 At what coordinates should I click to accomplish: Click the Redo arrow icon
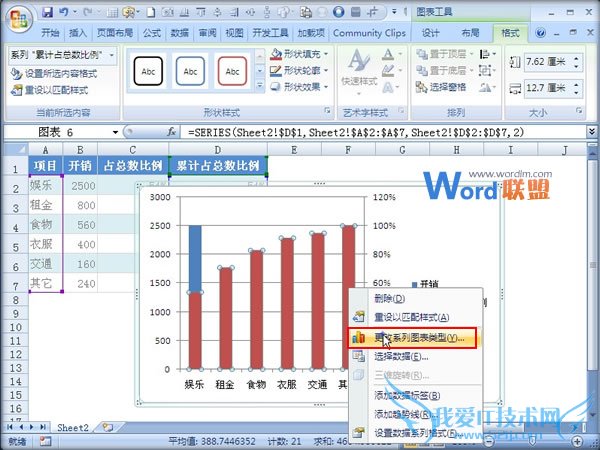88,12
